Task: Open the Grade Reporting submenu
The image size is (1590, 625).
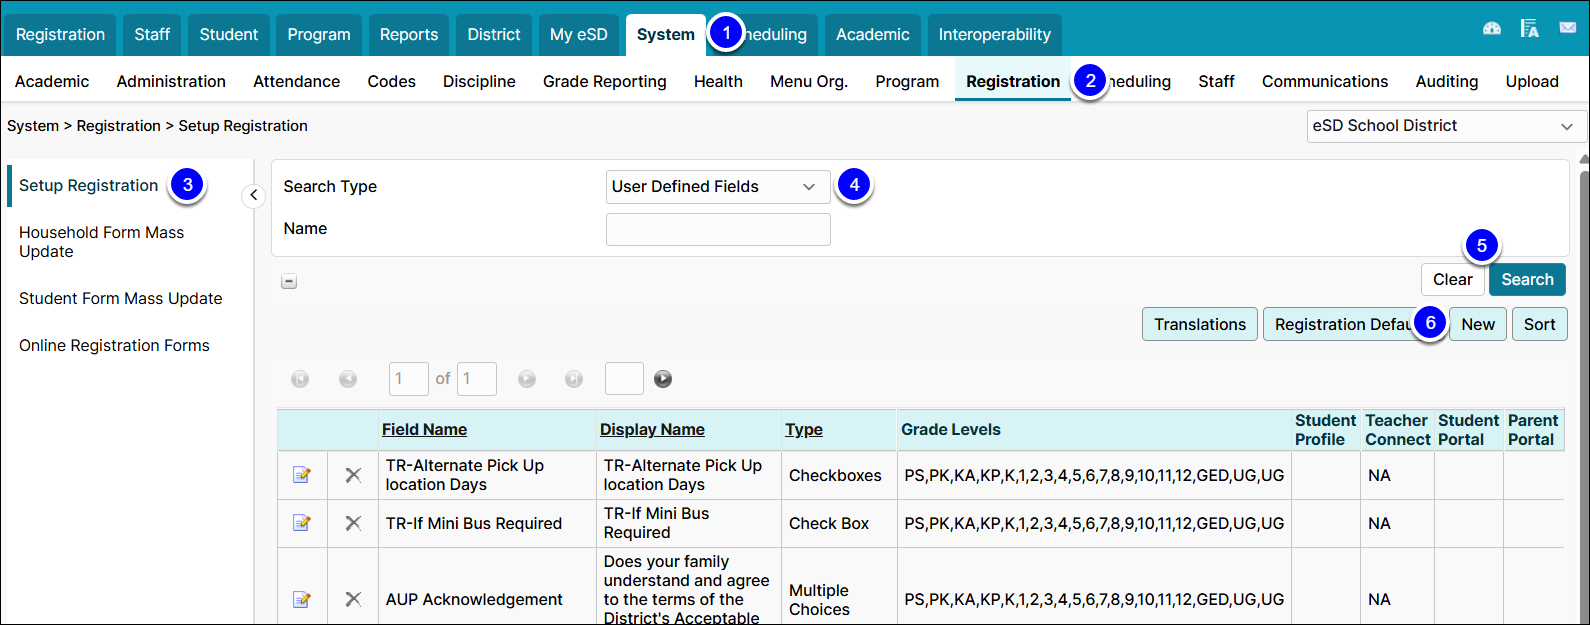Action: (605, 82)
